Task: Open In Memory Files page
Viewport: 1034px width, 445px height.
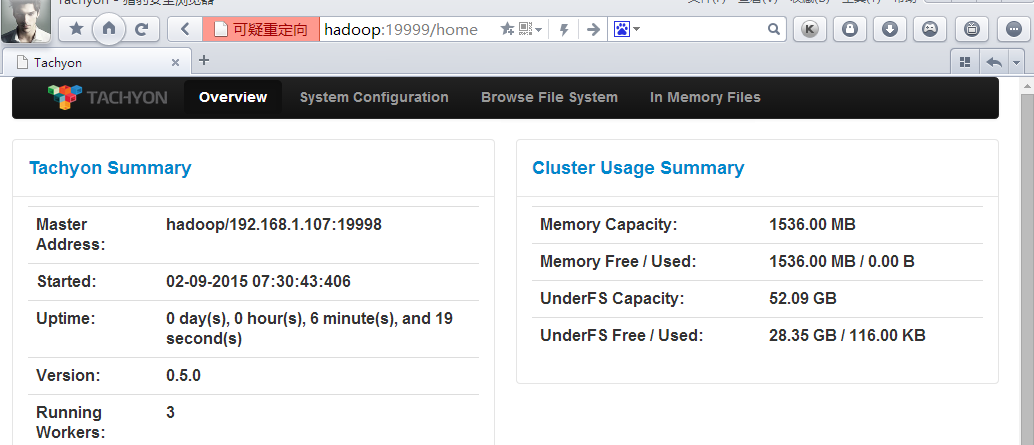Action: (x=705, y=98)
